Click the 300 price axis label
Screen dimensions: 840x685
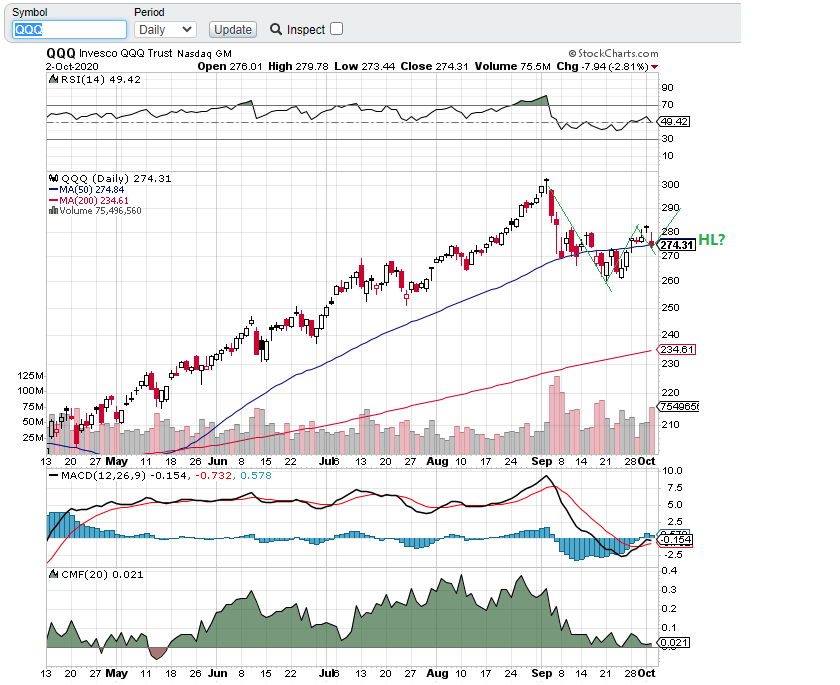click(x=671, y=184)
